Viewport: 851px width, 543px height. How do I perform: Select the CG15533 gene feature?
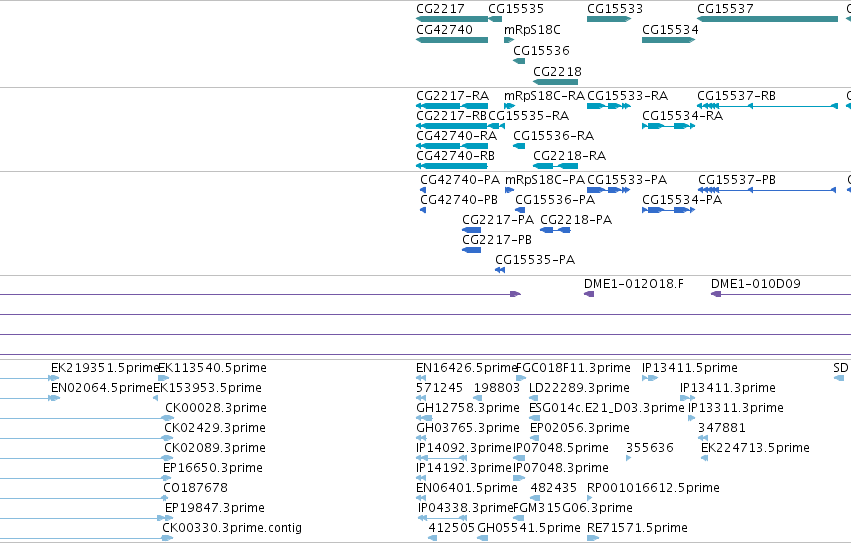tap(609, 19)
